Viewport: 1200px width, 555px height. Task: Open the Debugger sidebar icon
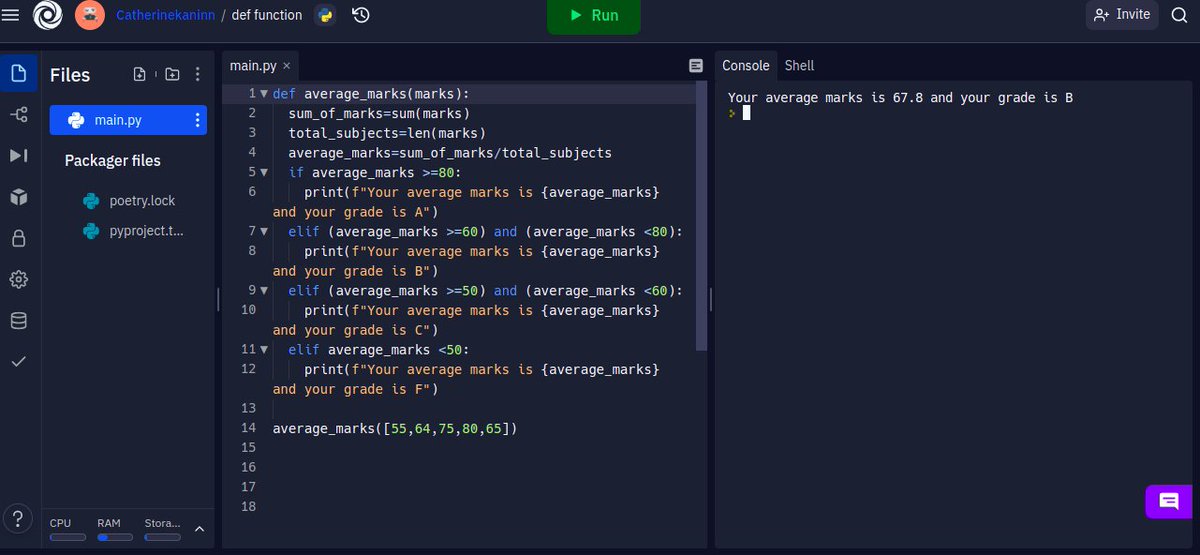click(x=17, y=156)
